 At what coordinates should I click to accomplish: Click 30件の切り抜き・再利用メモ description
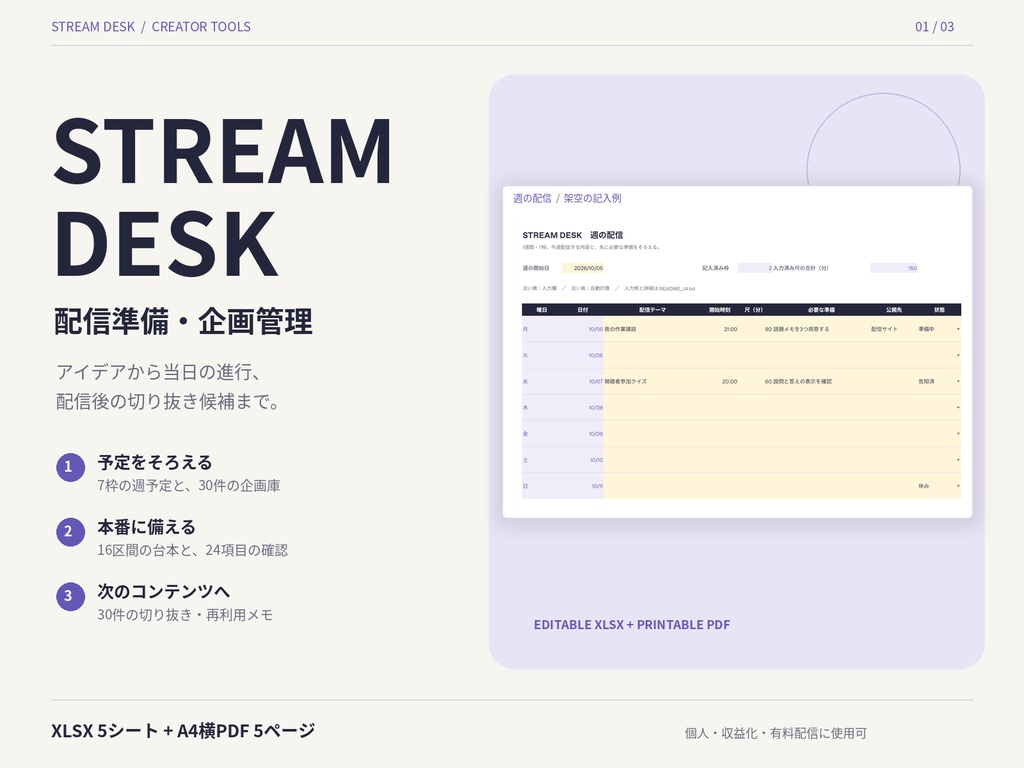click(x=185, y=615)
